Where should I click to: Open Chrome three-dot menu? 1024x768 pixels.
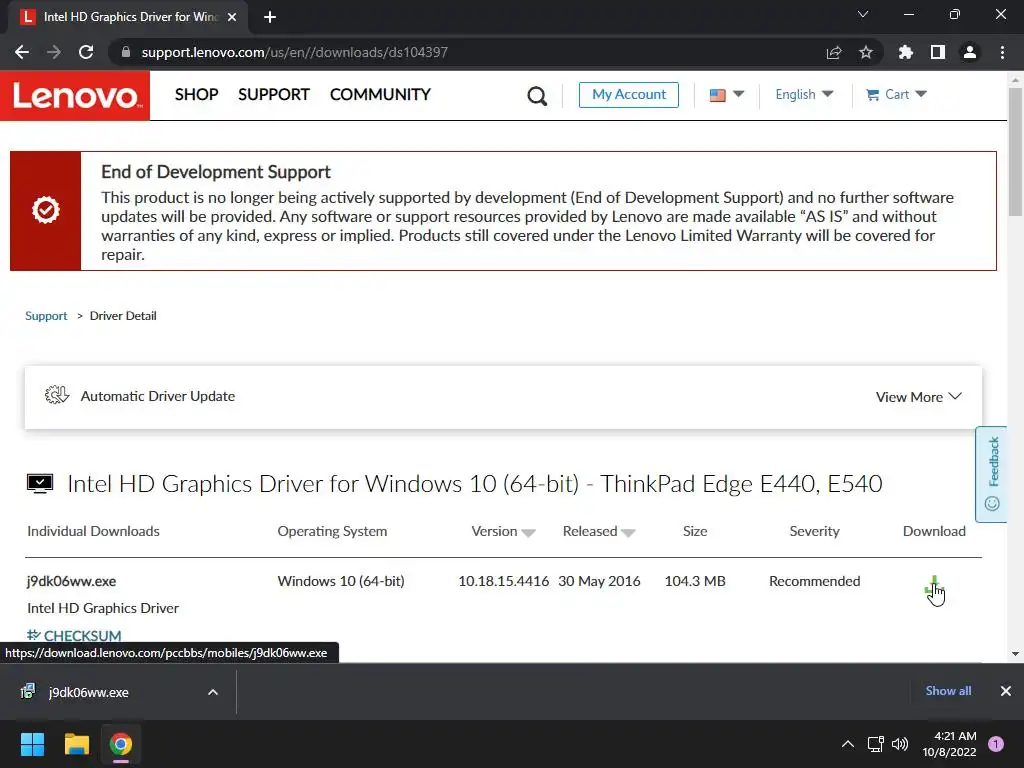[1002, 52]
